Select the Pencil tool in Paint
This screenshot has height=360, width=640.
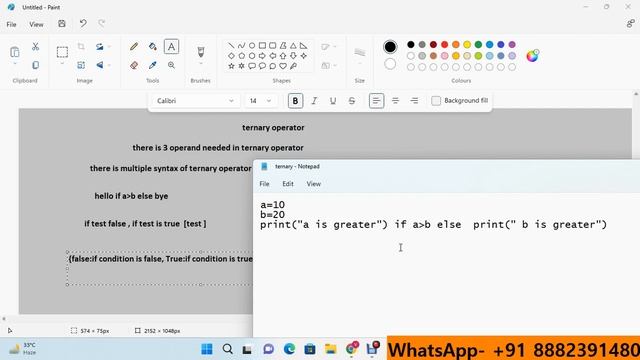pyautogui.click(x=134, y=47)
